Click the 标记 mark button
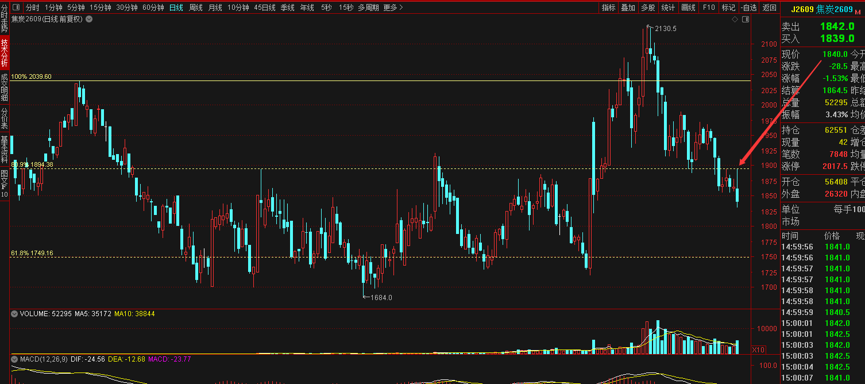 728,8
